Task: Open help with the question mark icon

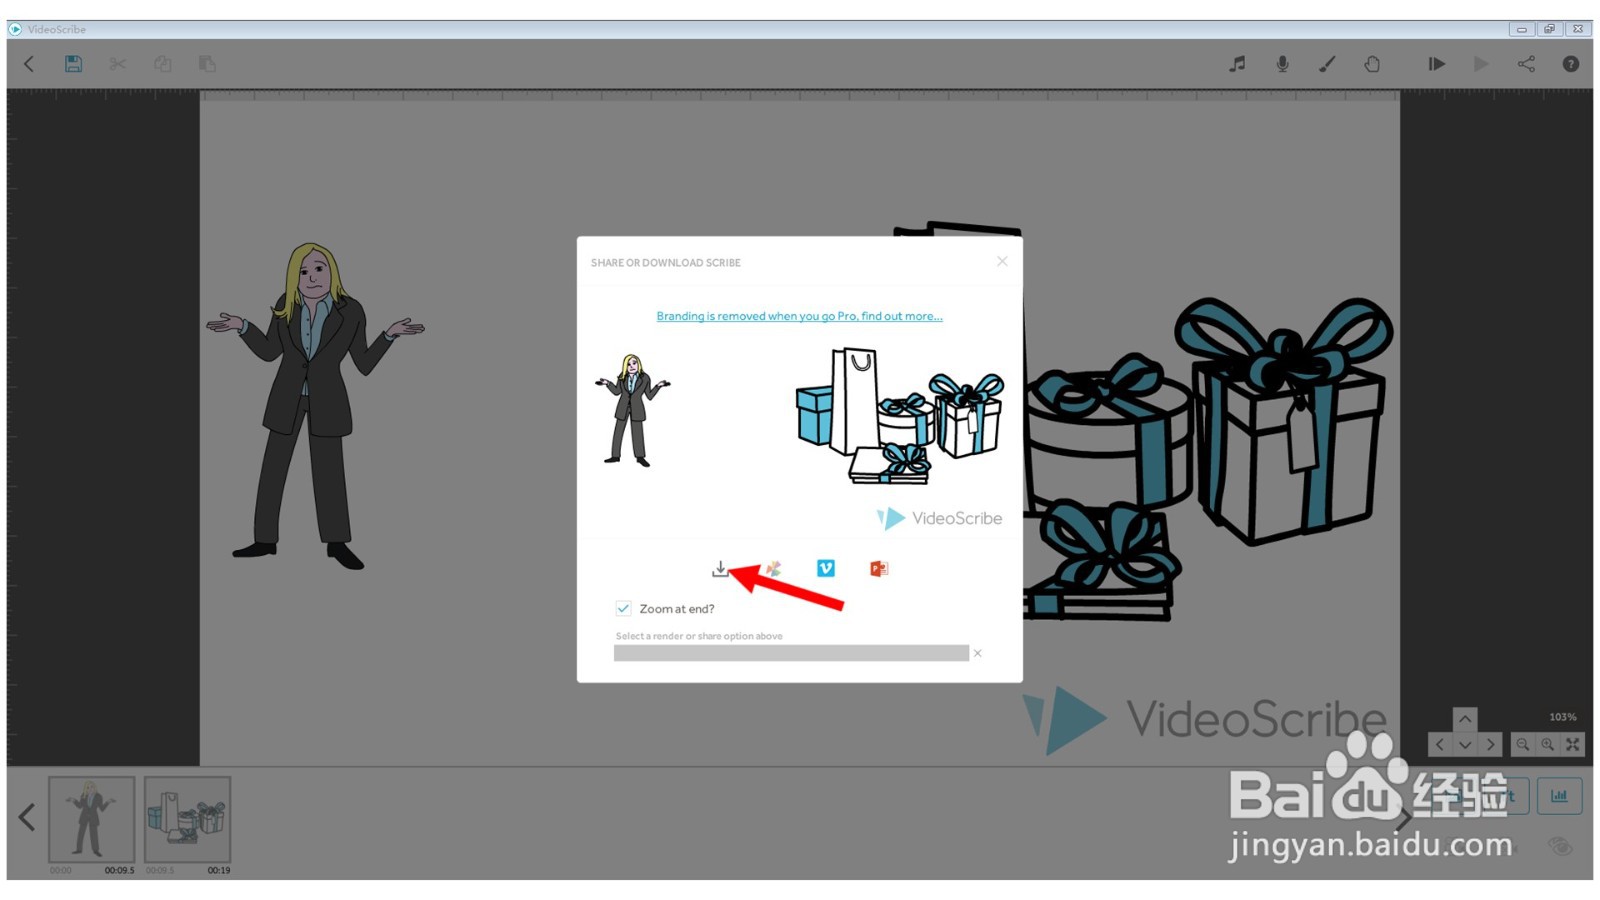Action: pos(1571,64)
